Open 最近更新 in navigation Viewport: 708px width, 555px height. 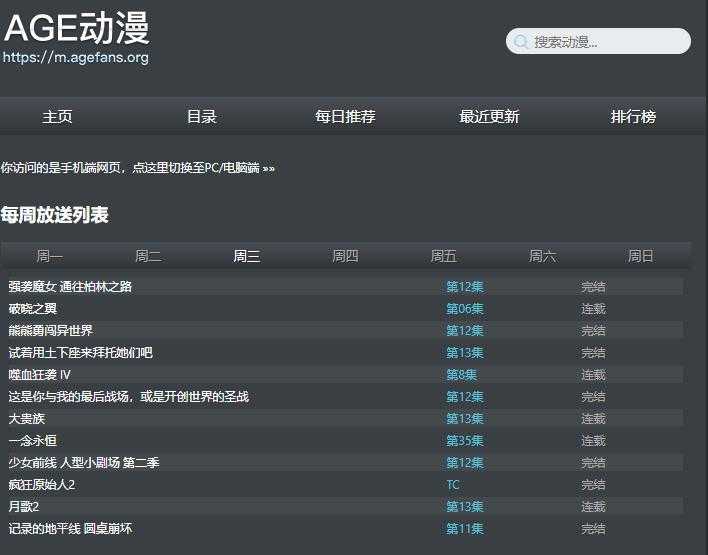point(489,117)
